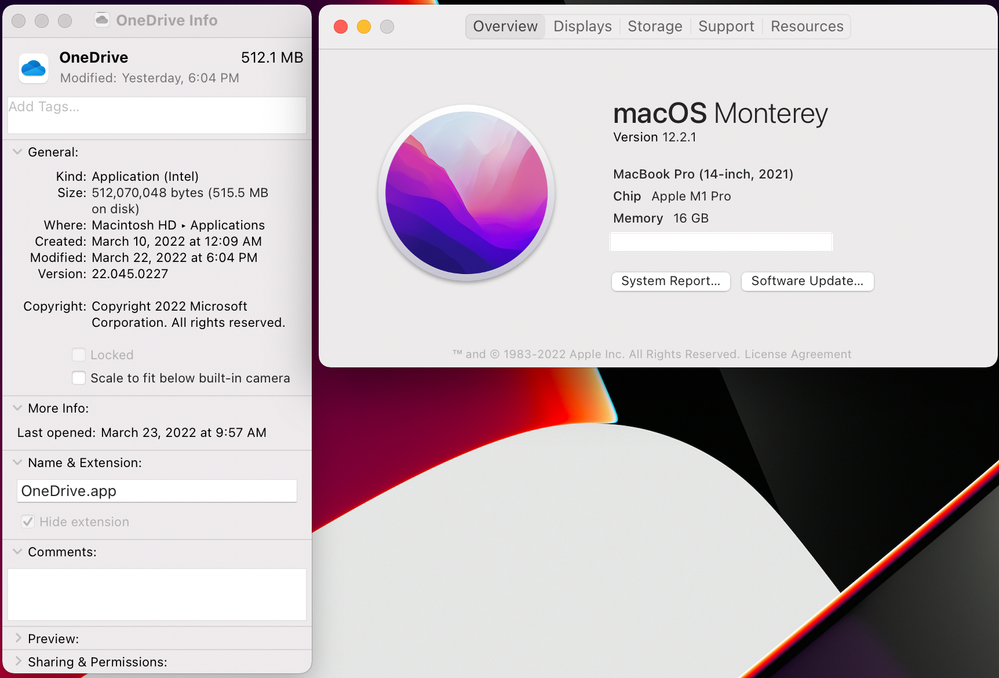The image size is (999, 678).
Task: Enable Scale to fit below built-in camera
Action: 78,378
